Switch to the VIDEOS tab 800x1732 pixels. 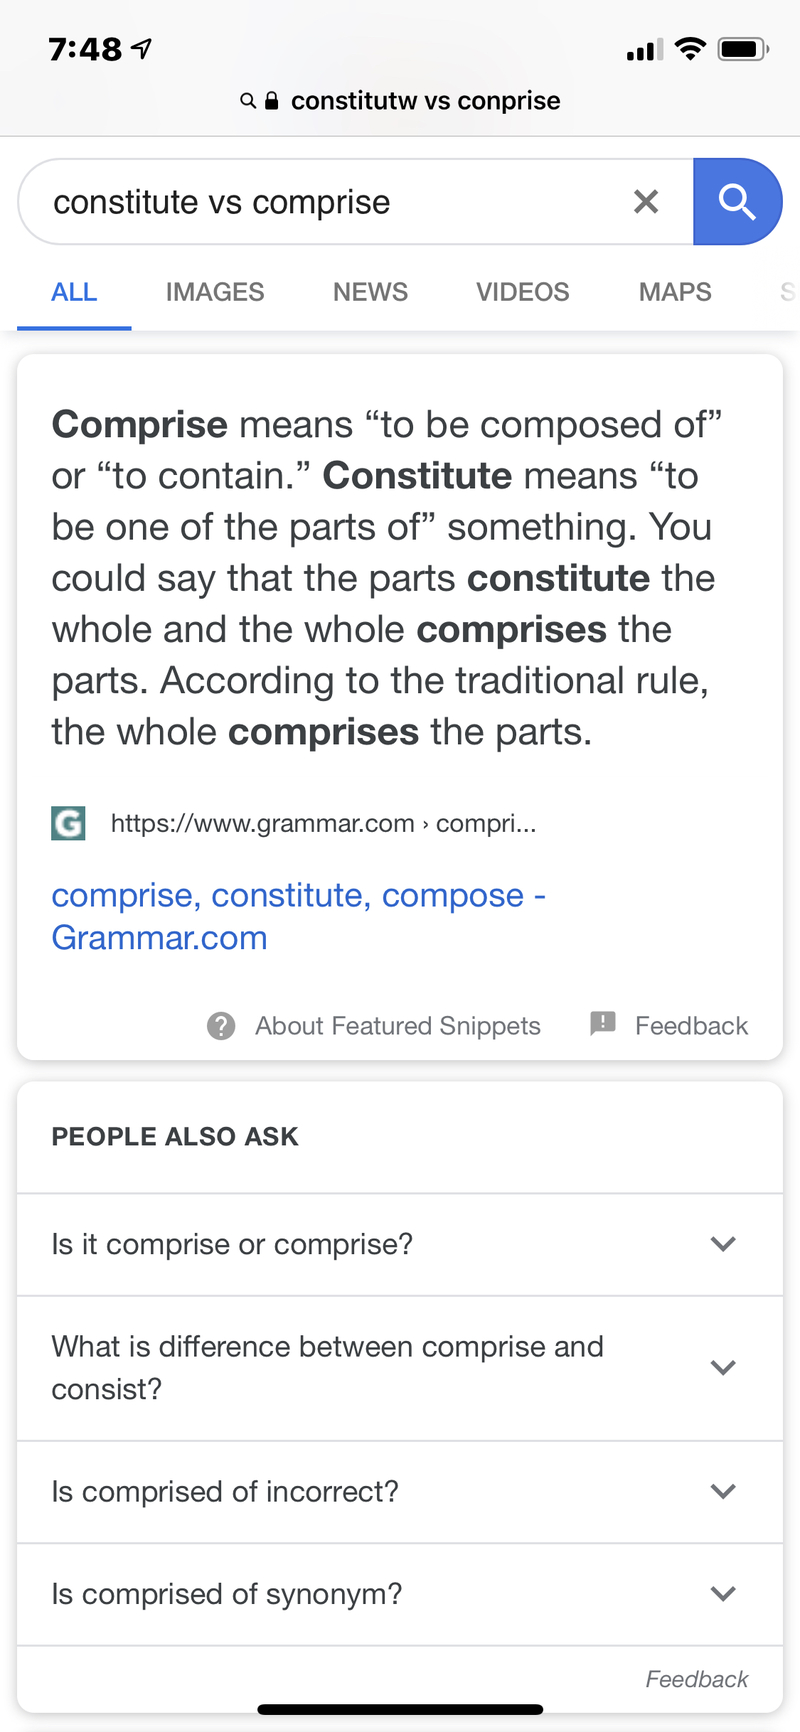(x=522, y=291)
